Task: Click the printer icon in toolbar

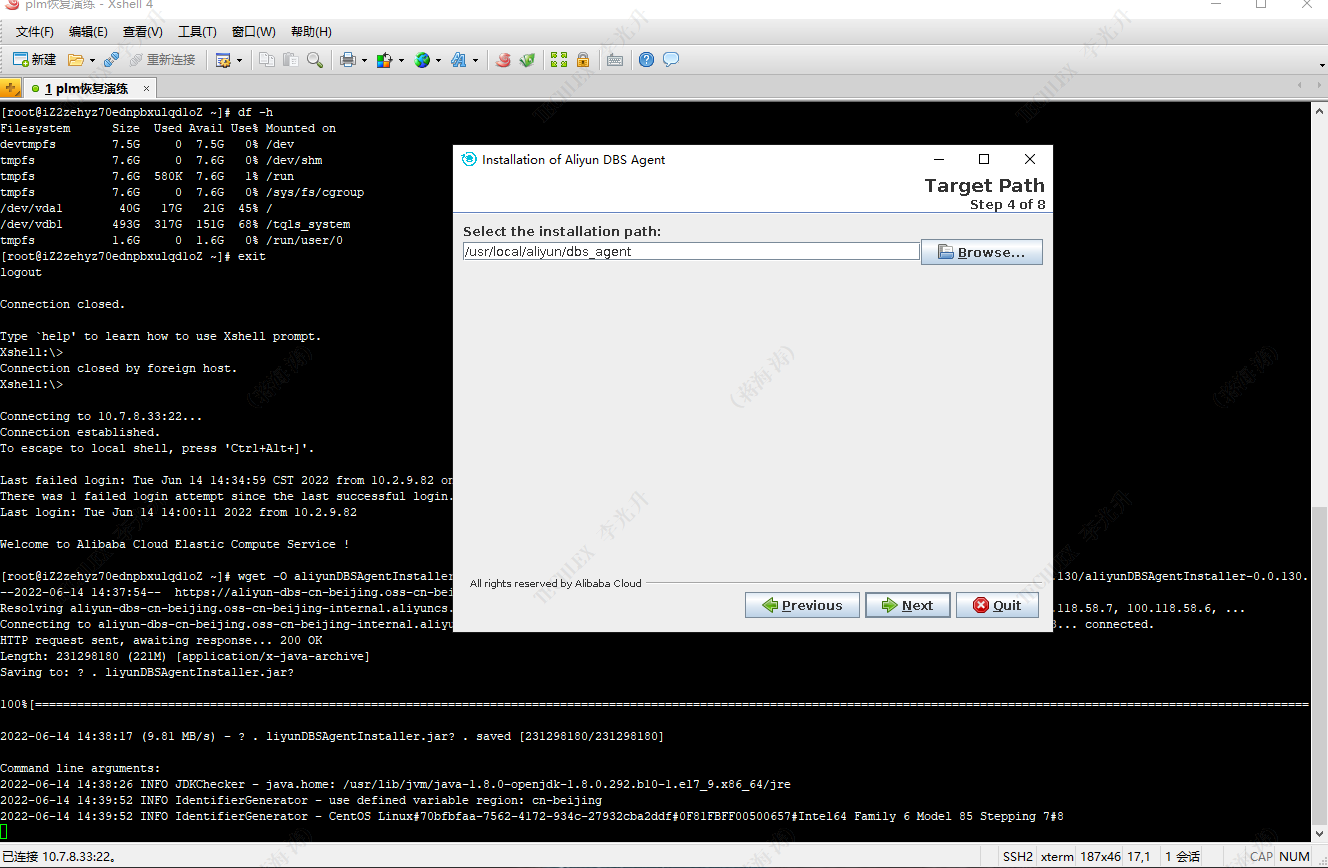Action: [347, 60]
